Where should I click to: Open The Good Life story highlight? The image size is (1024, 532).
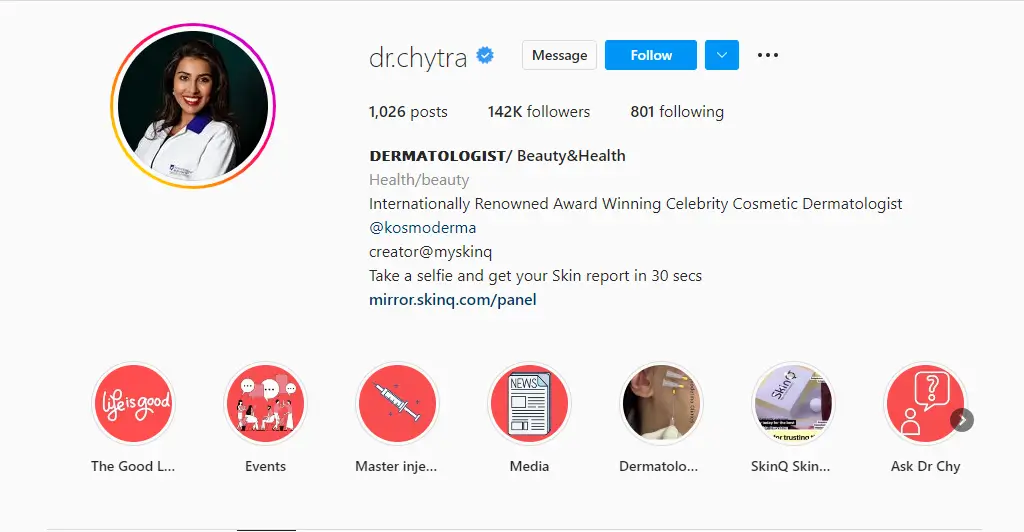134,404
